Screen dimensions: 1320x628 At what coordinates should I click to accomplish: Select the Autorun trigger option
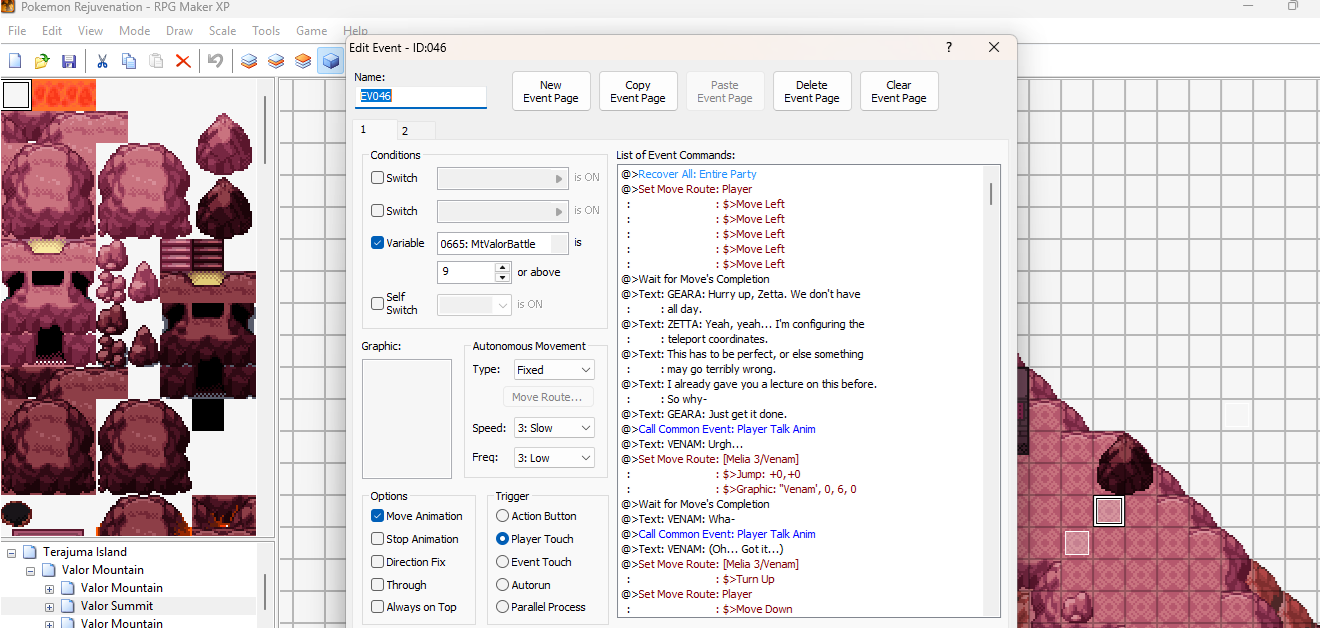(x=503, y=585)
